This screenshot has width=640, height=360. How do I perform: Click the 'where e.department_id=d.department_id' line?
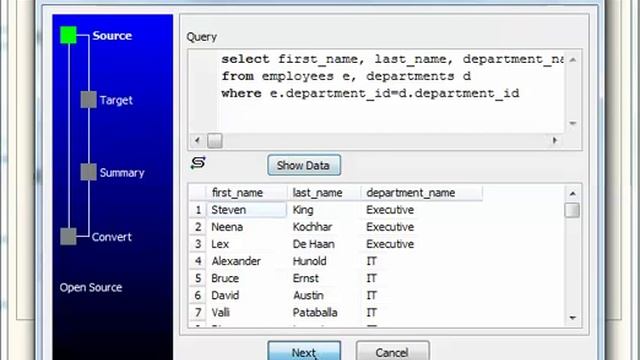(370, 93)
